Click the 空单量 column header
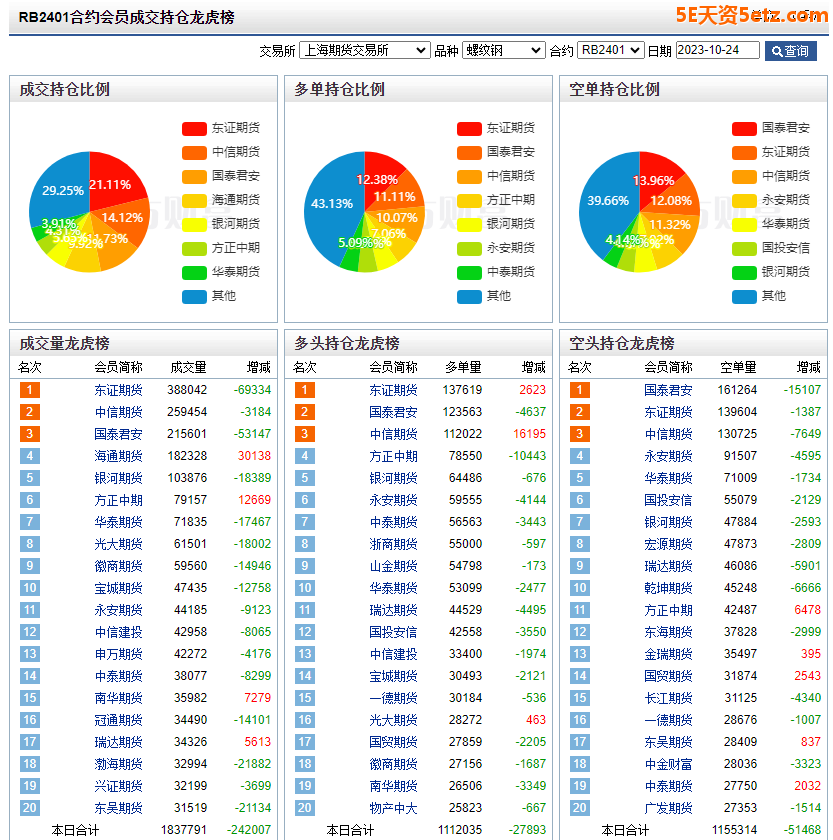The image size is (833, 840). [x=738, y=367]
